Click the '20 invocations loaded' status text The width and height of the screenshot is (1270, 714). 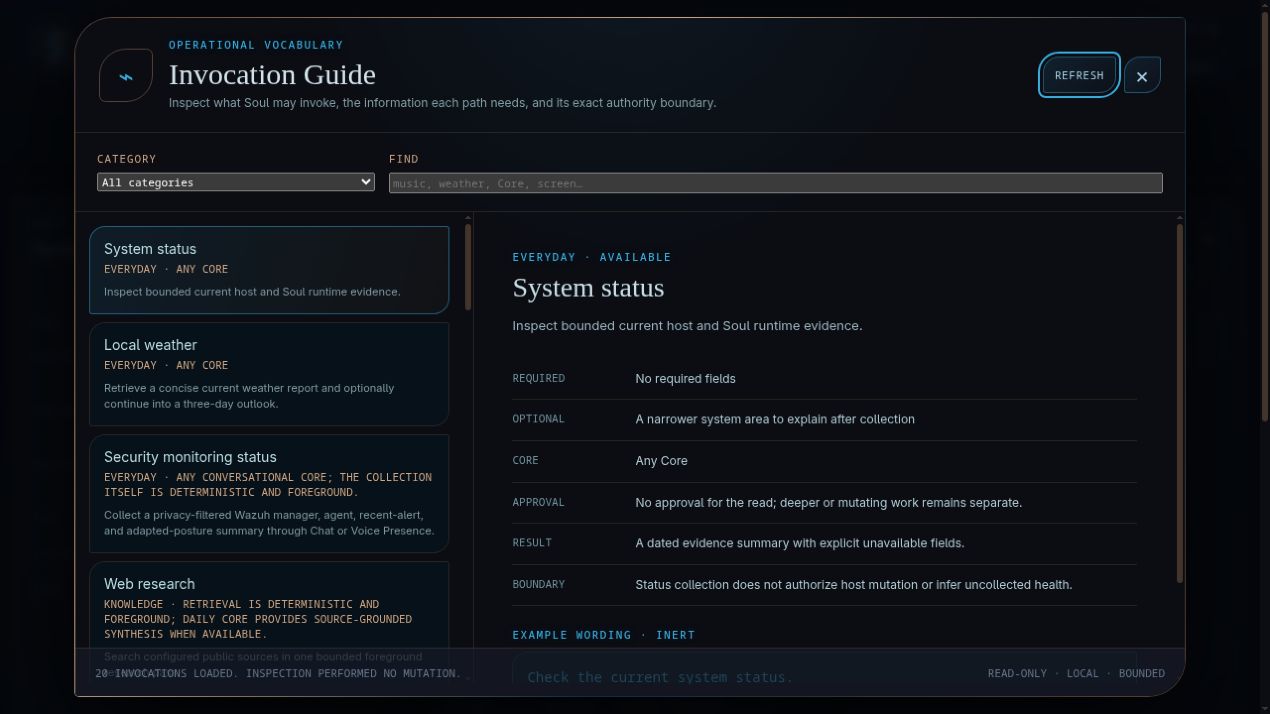(x=278, y=674)
